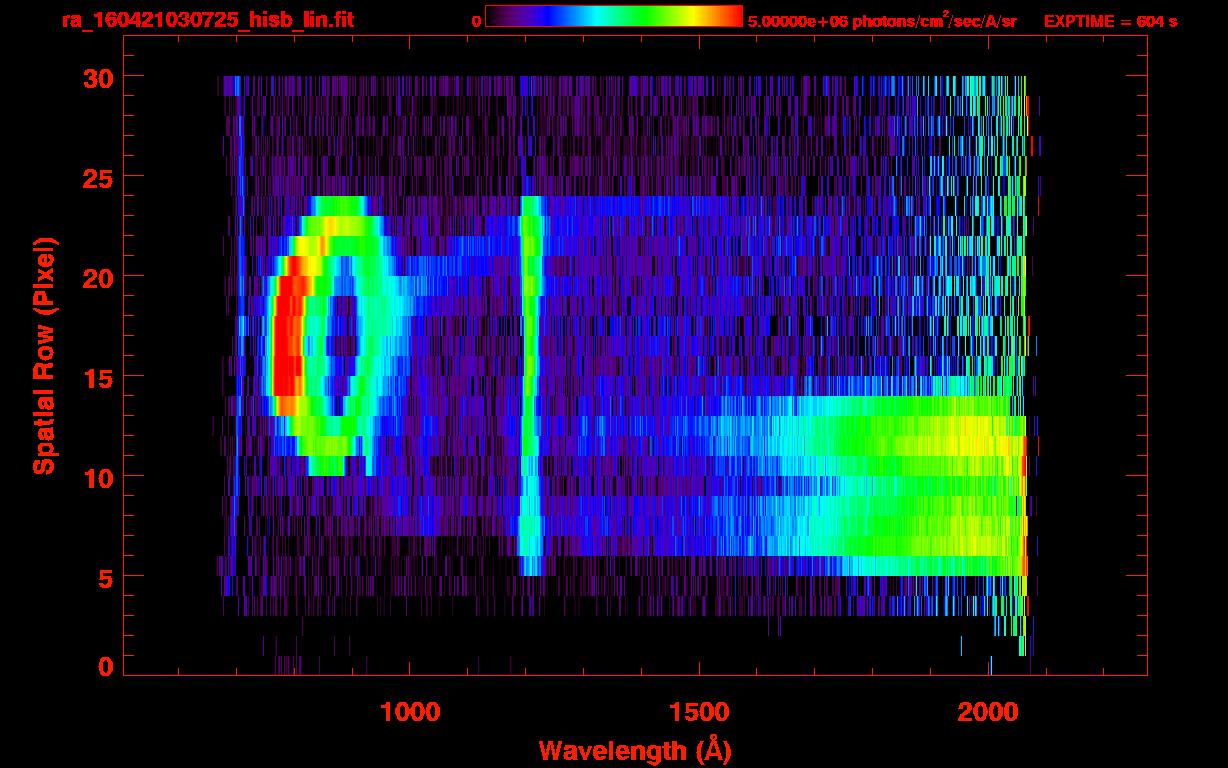Click the EXPTIME = 604 s text
The width and height of the screenshot is (1228, 768).
coord(1110,21)
